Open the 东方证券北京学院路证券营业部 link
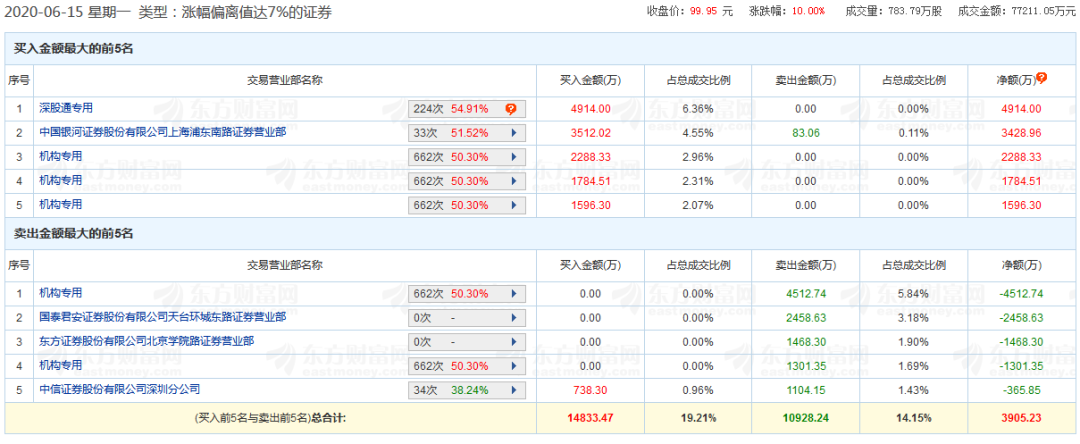1080x444 pixels. click(146, 341)
